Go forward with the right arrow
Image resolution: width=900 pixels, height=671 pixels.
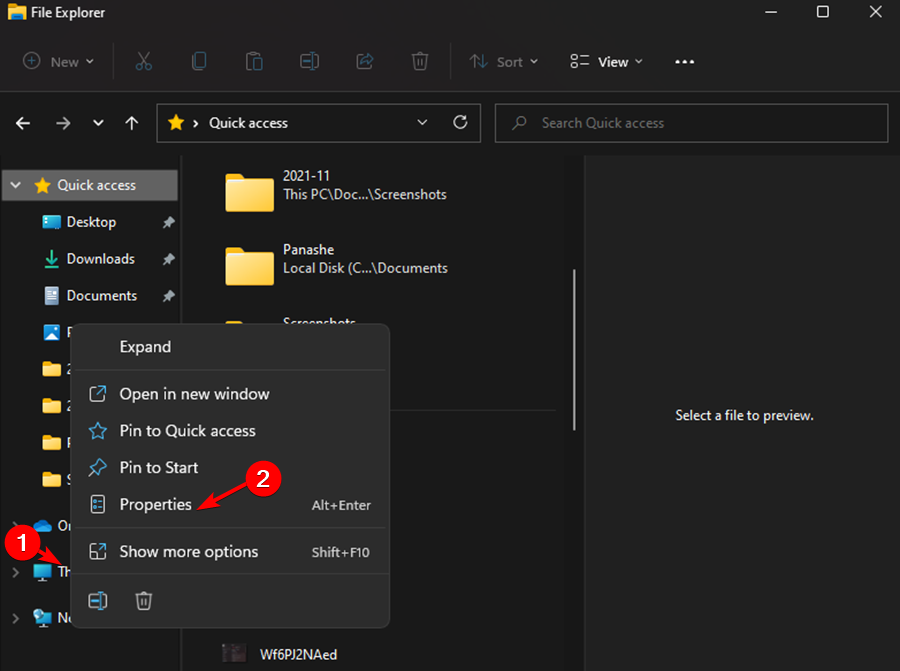(63, 123)
